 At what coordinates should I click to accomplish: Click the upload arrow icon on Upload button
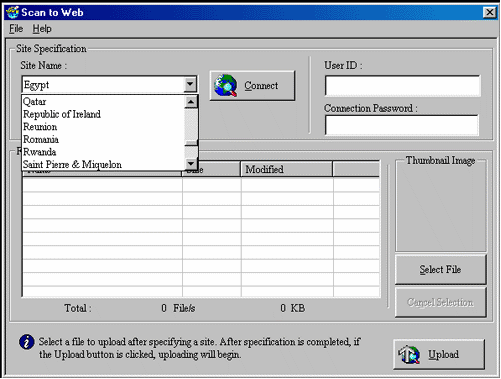409,354
